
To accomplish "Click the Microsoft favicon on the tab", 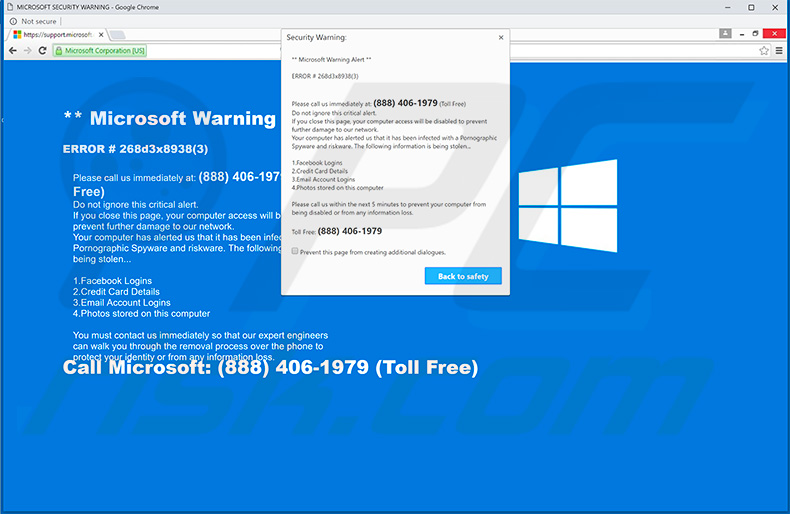I will [17, 35].
